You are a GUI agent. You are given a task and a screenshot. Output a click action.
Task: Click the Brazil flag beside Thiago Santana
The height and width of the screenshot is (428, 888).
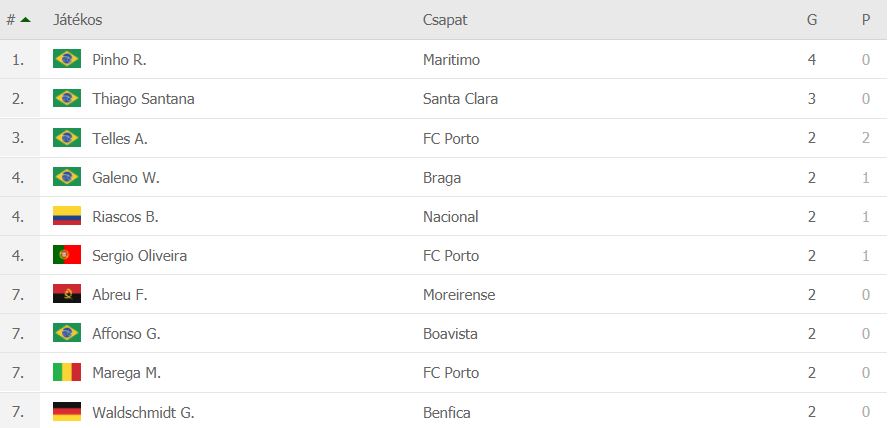click(67, 98)
